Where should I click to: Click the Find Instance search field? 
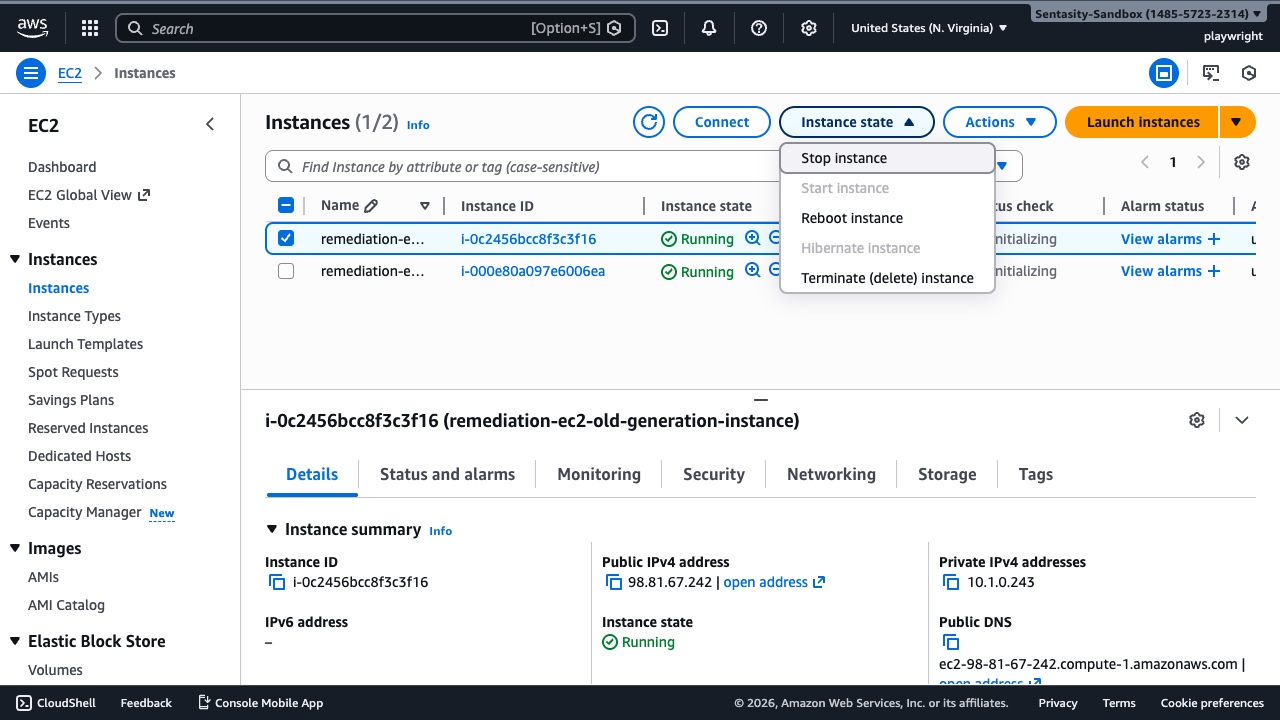(x=450, y=166)
